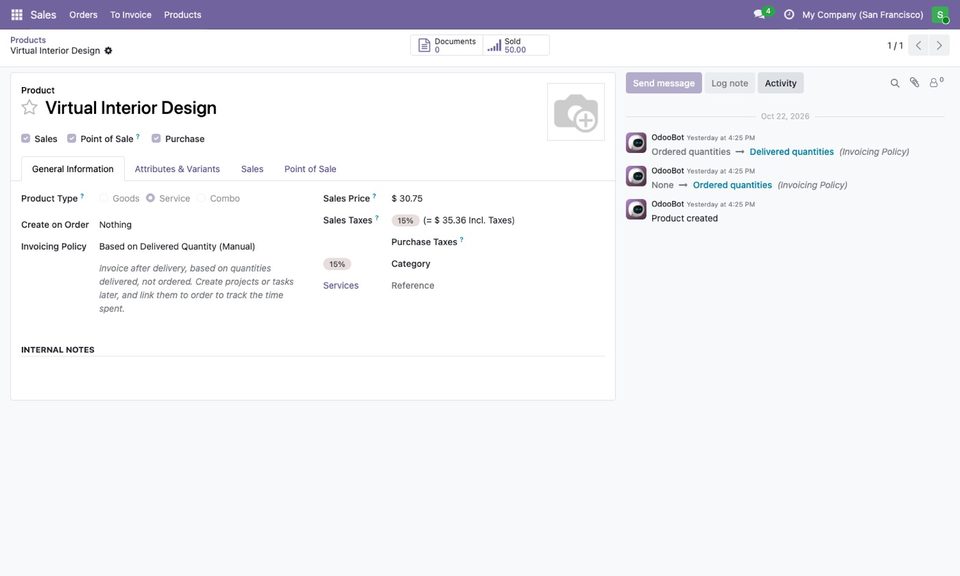Click the Send message button
Viewport: 960px width, 576px height.
(664, 83)
